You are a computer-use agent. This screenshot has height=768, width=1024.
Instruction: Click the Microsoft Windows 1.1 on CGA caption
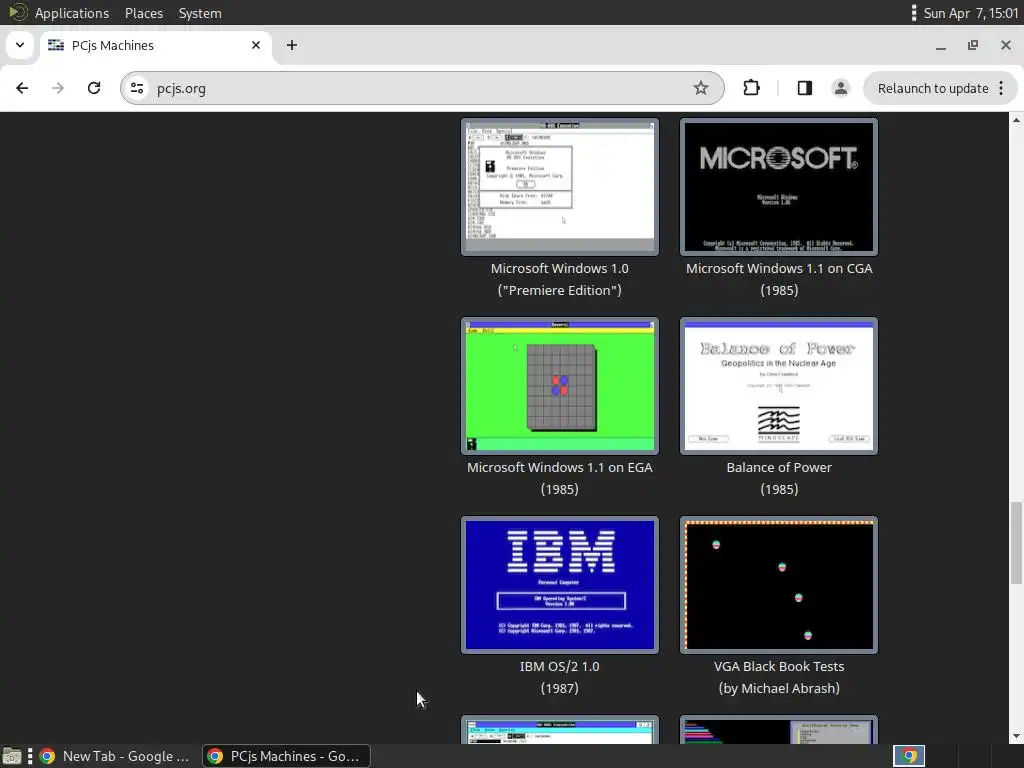point(778,279)
